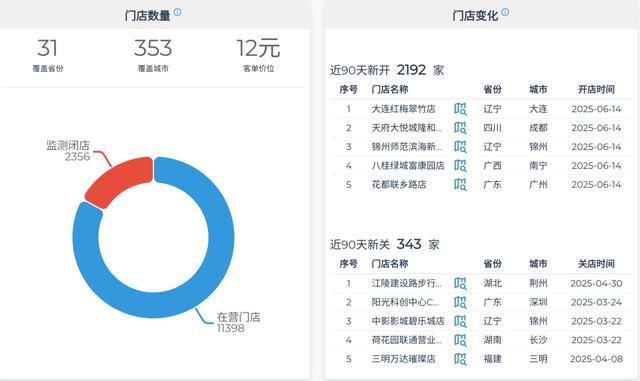Click info icon beside 门店变化 title
Viewport: 640px width, 381px height.
click(x=505, y=12)
